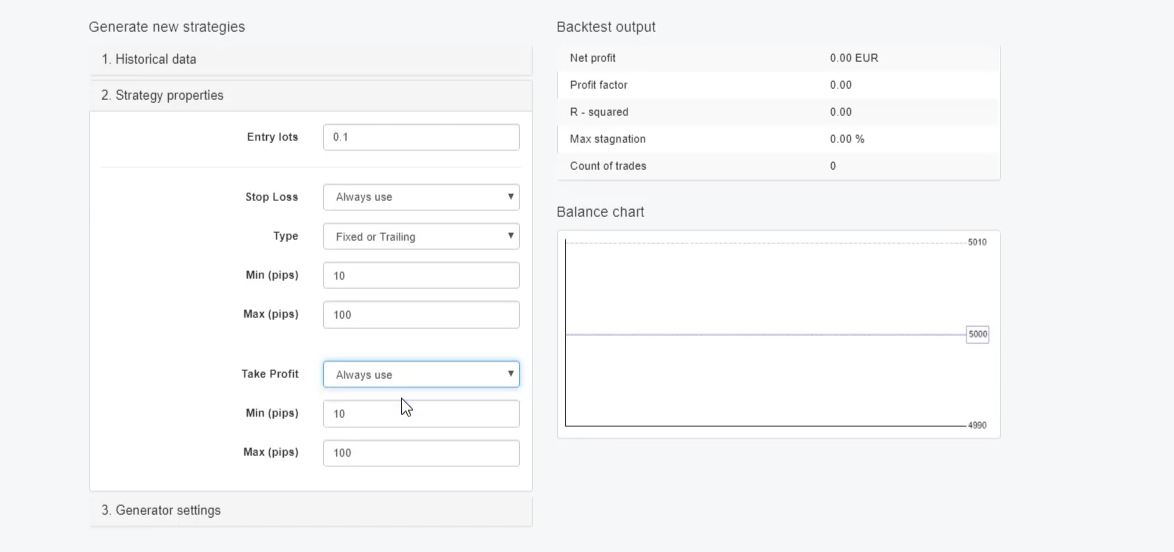Click the Take Profit Max (pips) field
Viewport: 1174px width, 552px height.
pos(421,452)
